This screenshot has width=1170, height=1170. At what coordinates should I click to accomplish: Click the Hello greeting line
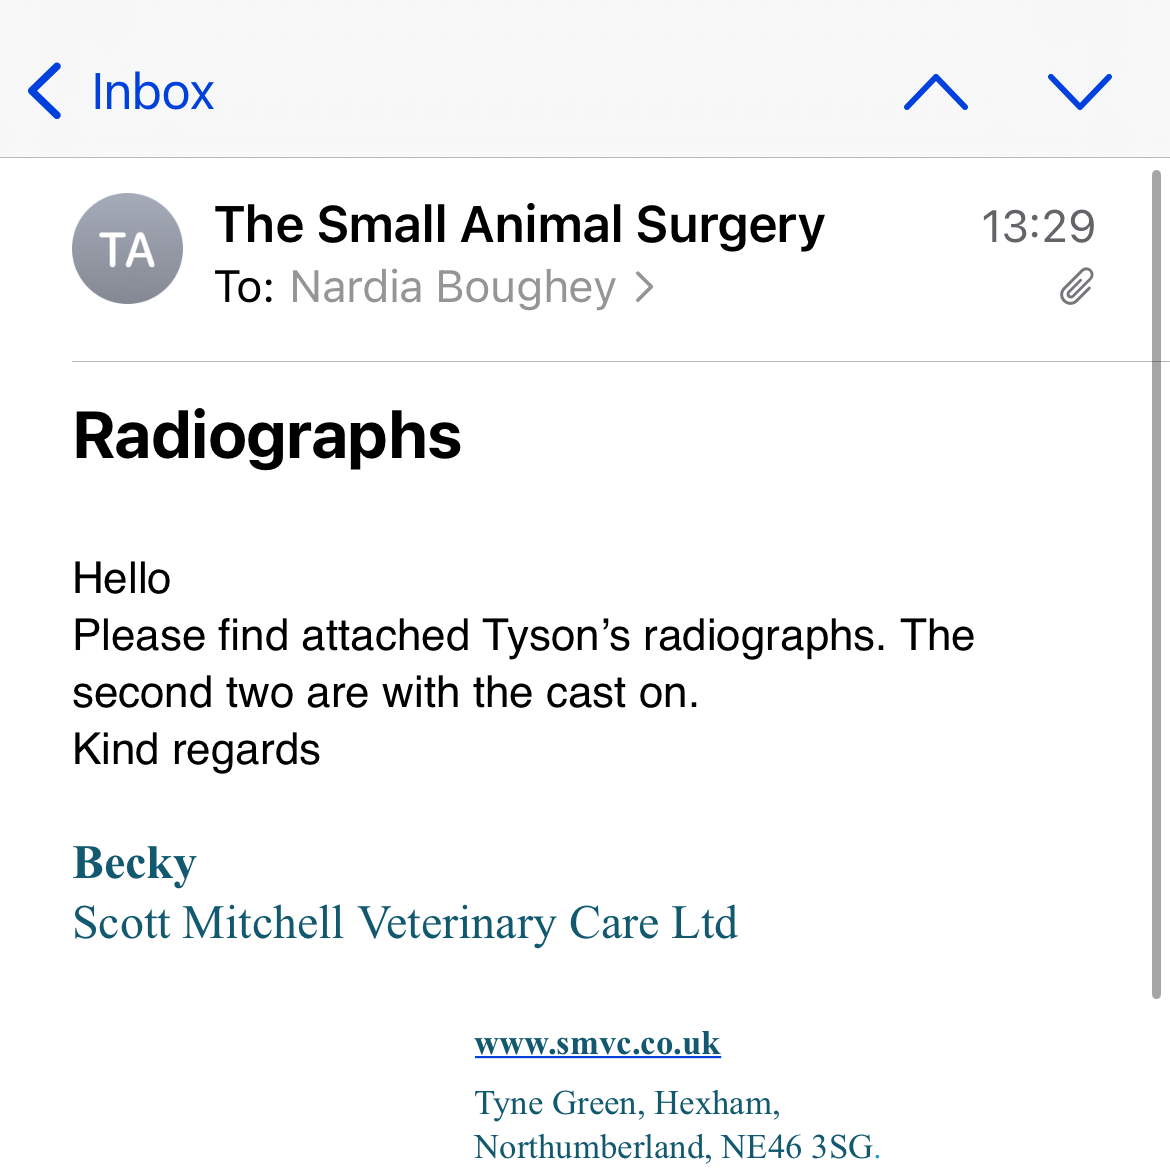122,578
